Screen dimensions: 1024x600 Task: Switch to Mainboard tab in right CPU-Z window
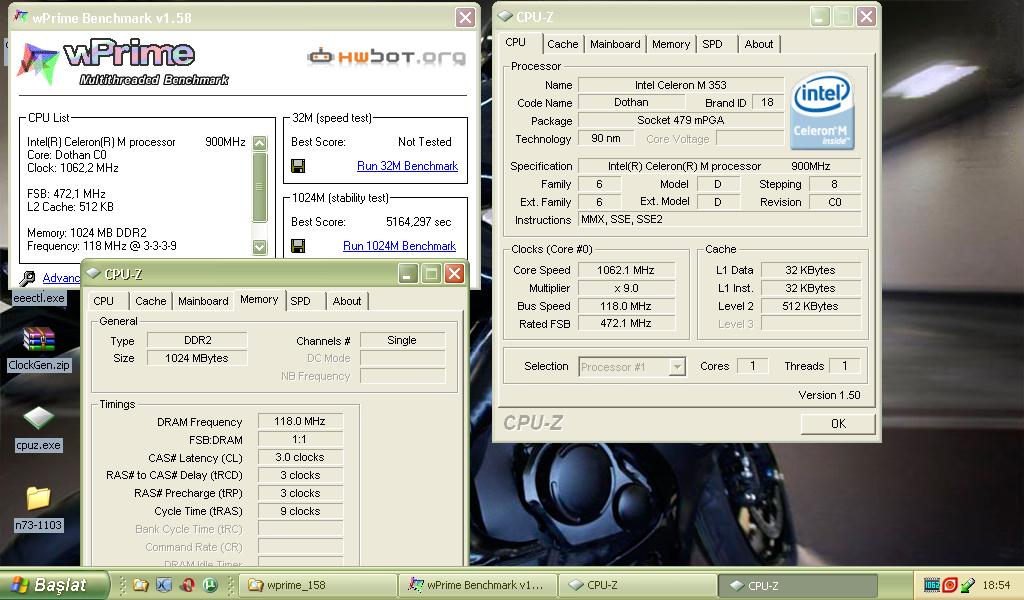pyautogui.click(x=615, y=44)
